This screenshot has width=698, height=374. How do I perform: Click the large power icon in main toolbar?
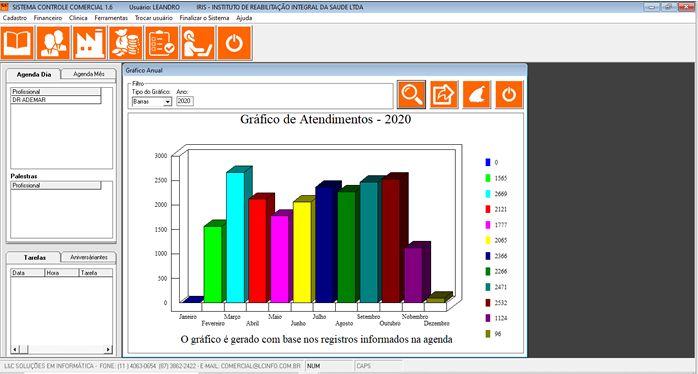pyautogui.click(x=235, y=43)
